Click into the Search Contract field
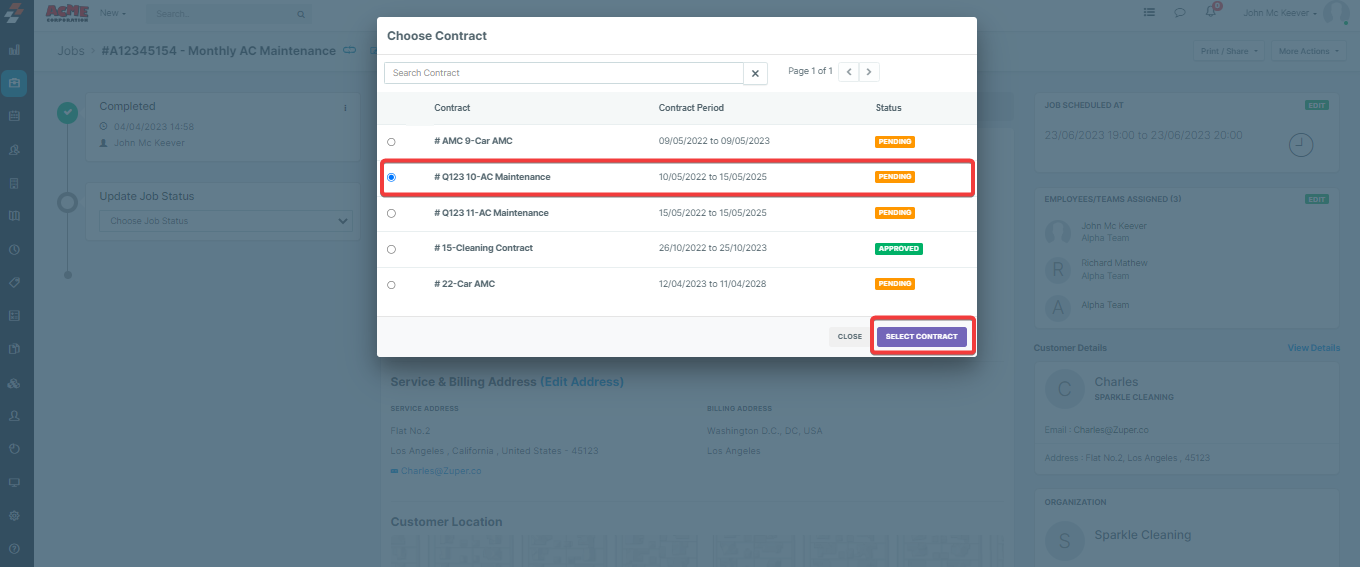The image size is (1360, 567). pyautogui.click(x=563, y=73)
